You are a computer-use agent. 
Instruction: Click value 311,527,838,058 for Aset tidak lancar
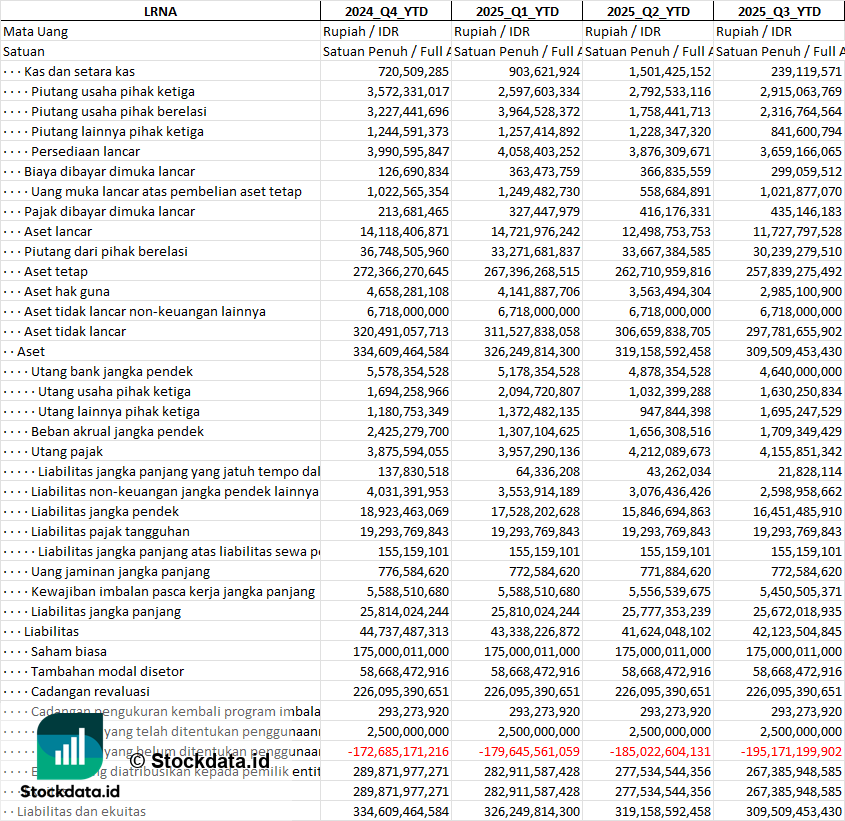[532, 330]
